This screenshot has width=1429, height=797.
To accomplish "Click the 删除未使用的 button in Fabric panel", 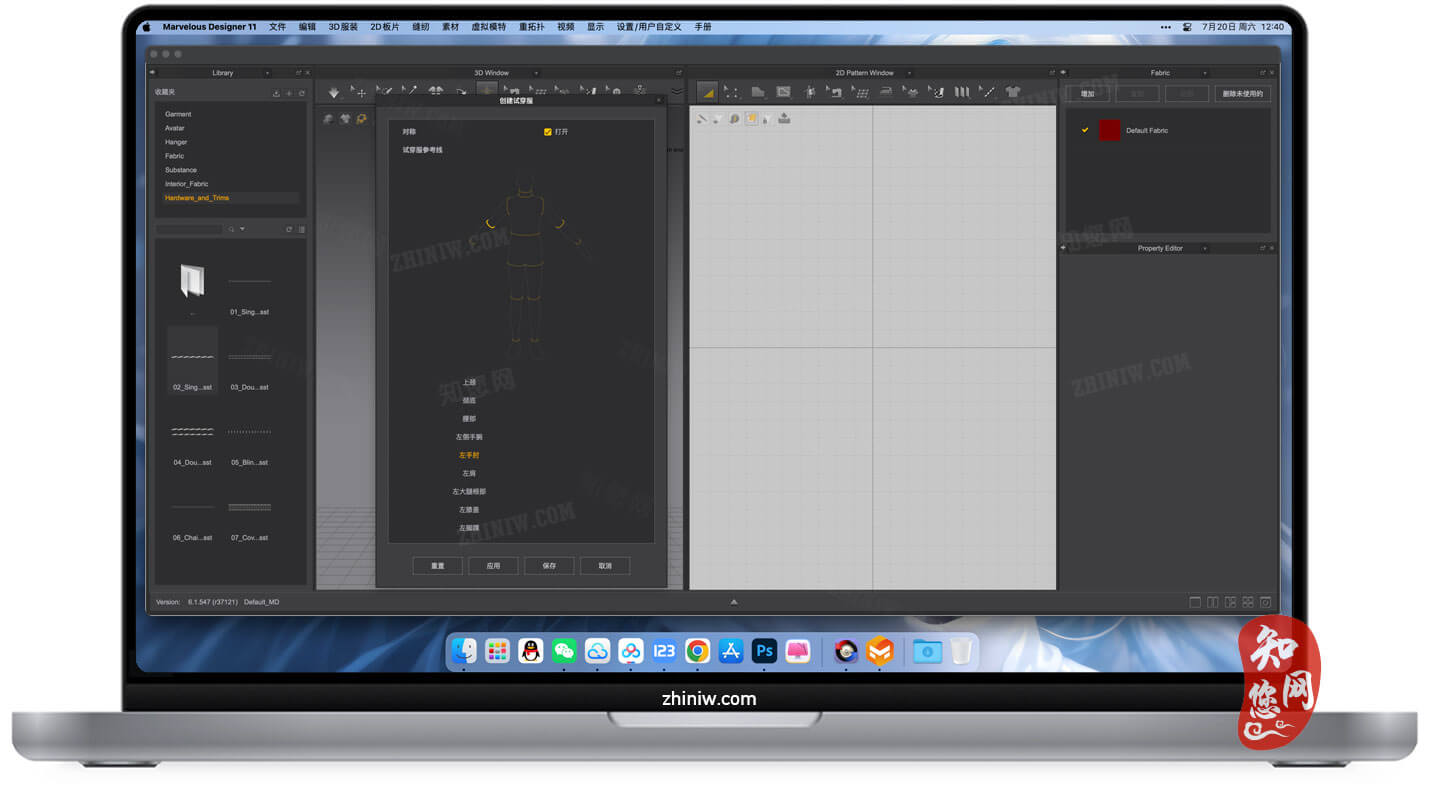I will [x=1243, y=93].
